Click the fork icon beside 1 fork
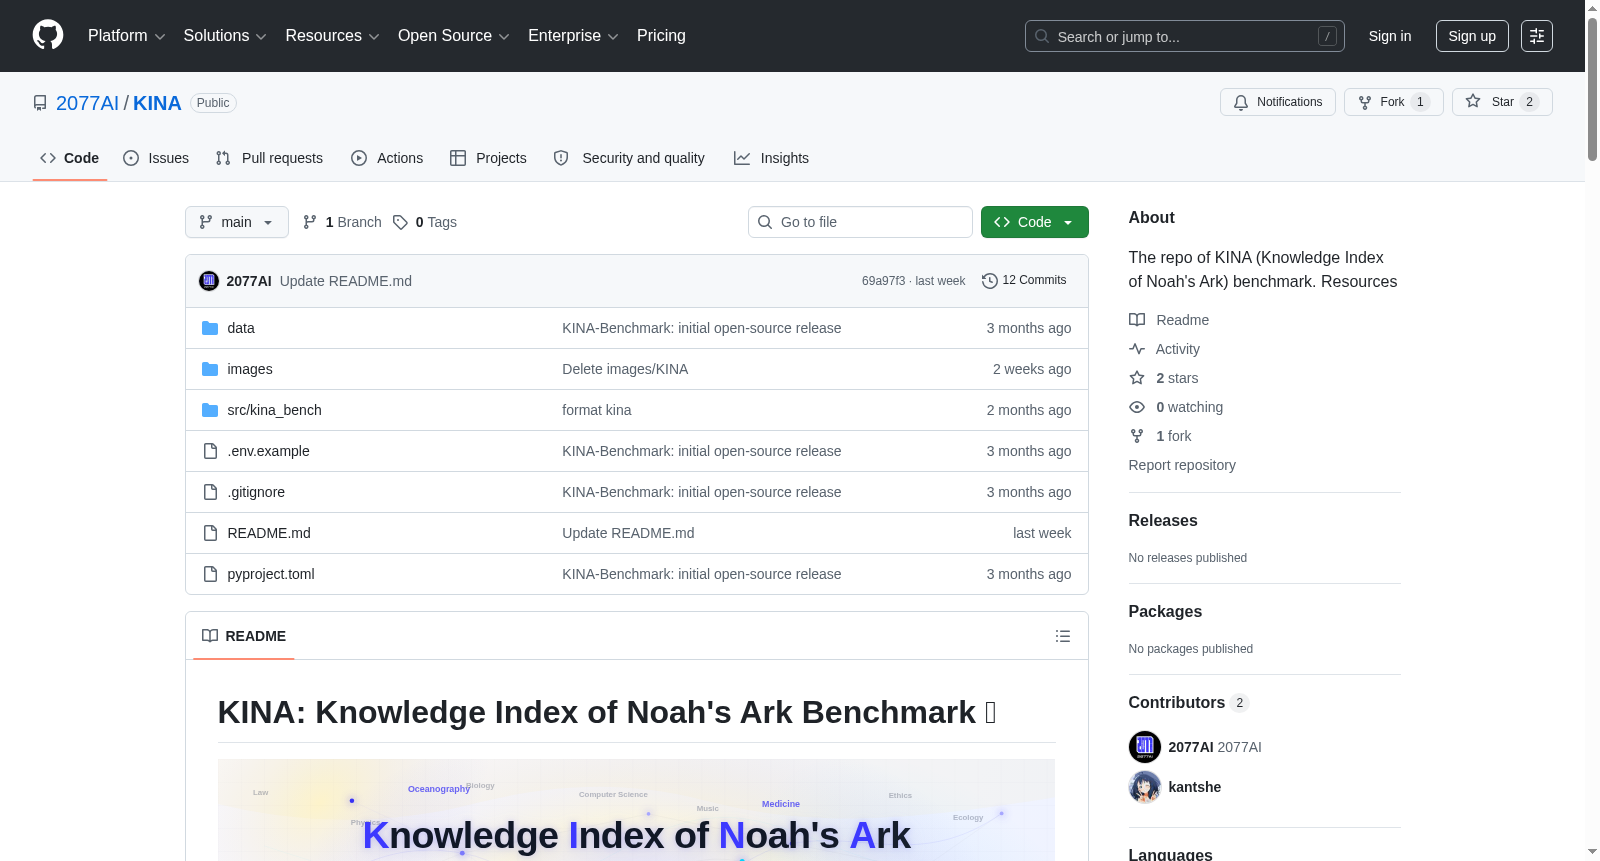1600x861 pixels. 1137,436
